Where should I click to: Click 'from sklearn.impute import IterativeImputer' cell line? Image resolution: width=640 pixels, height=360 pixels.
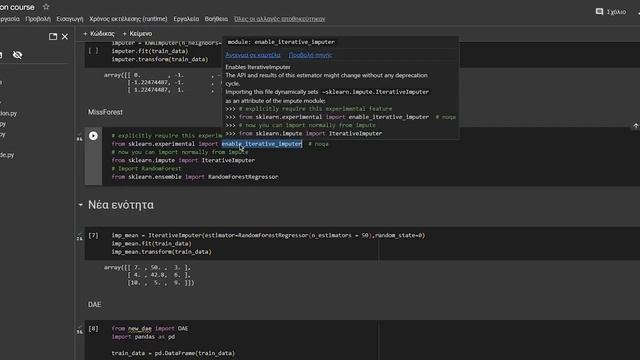click(183, 160)
